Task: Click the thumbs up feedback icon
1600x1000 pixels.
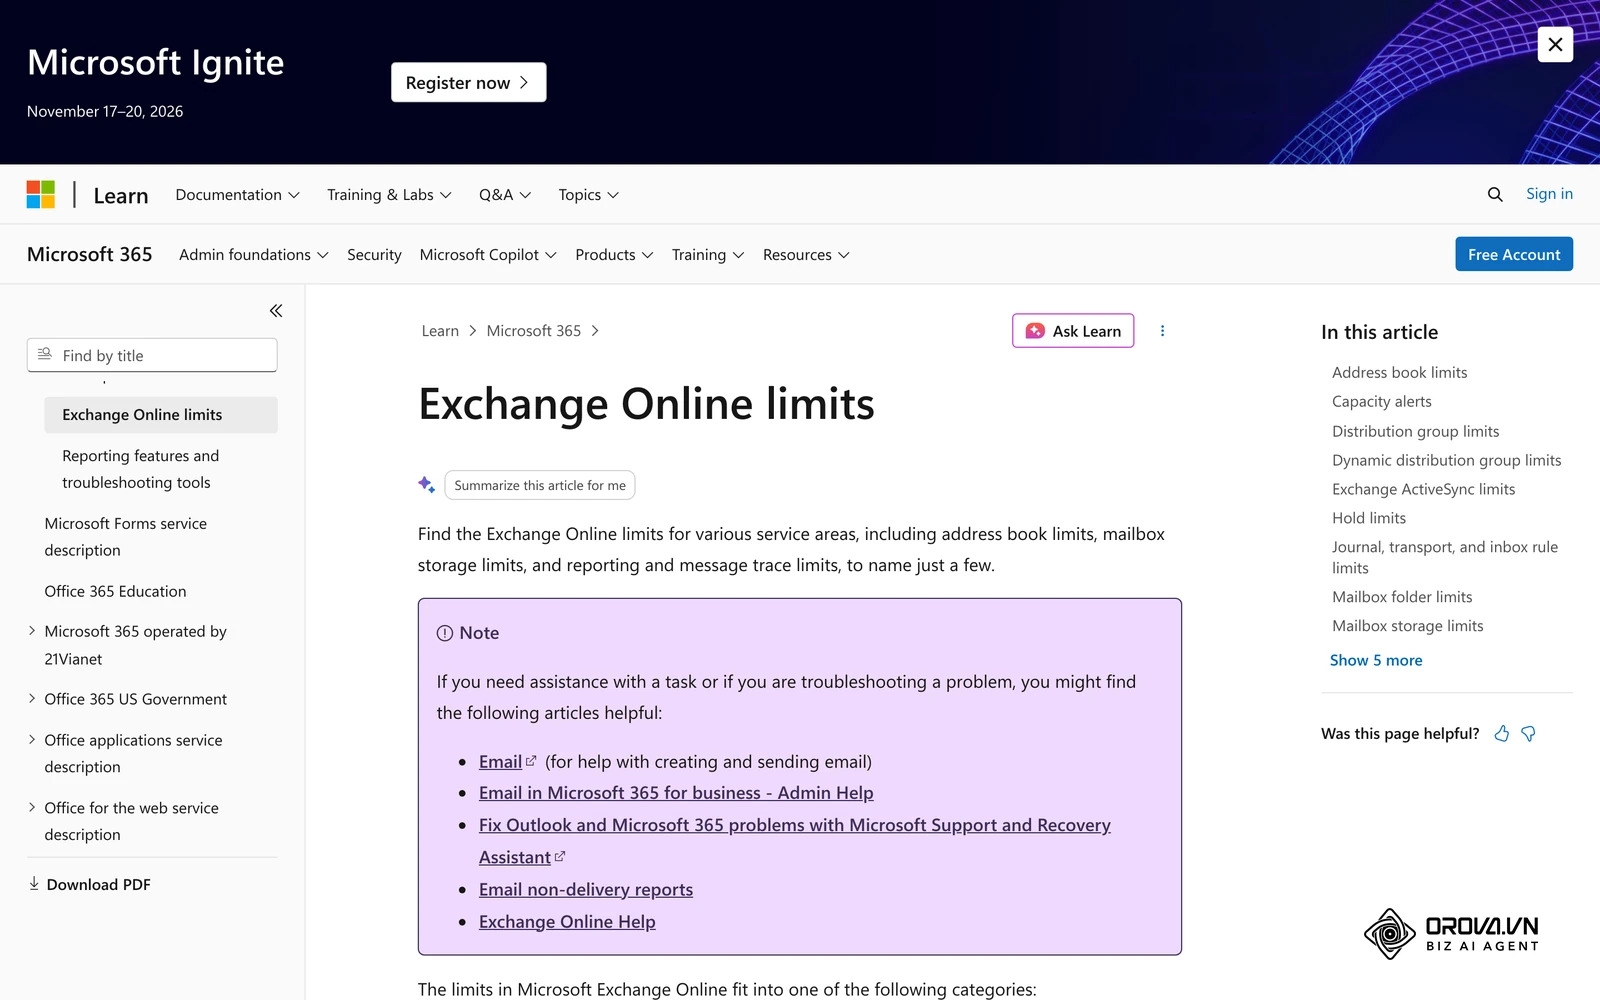Action: pos(1501,734)
